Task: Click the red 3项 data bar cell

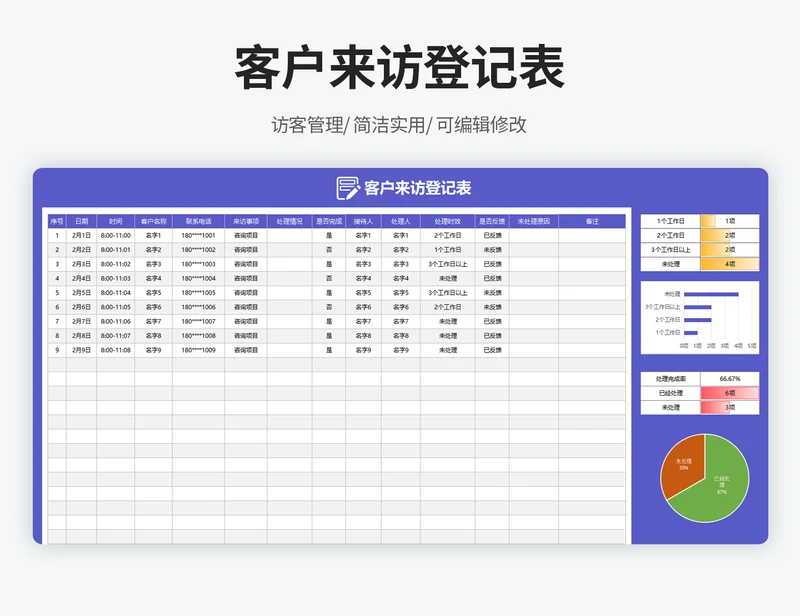Action: (x=730, y=407)
